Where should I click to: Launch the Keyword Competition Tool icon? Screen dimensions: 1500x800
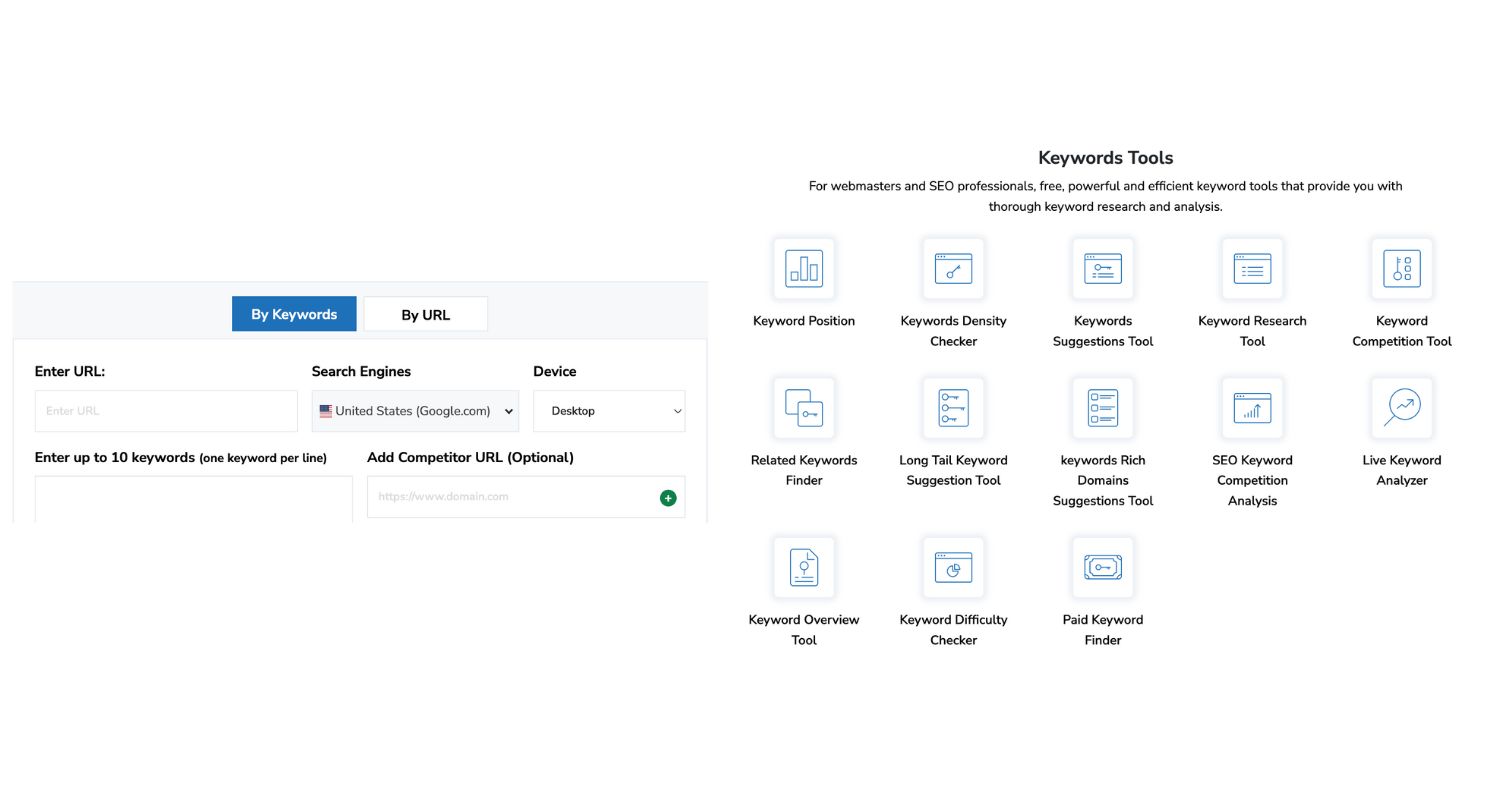tap(1401, 268)
